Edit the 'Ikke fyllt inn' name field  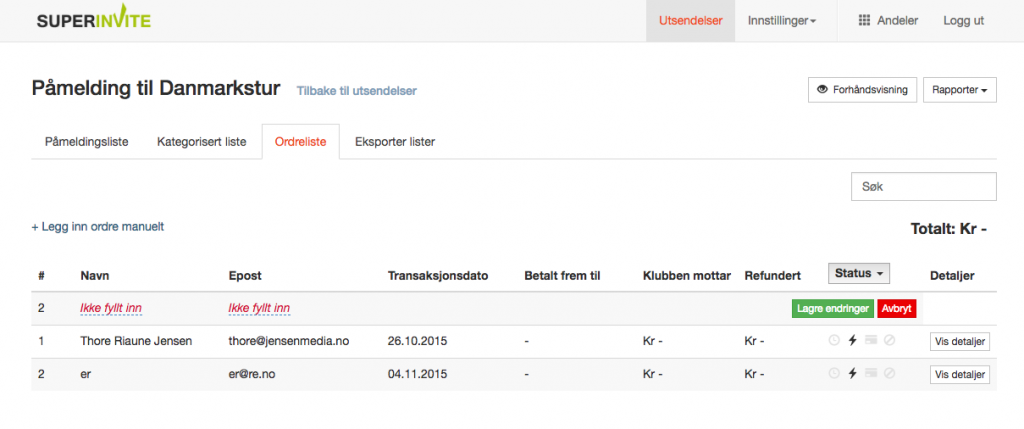[x=111, y=308]
